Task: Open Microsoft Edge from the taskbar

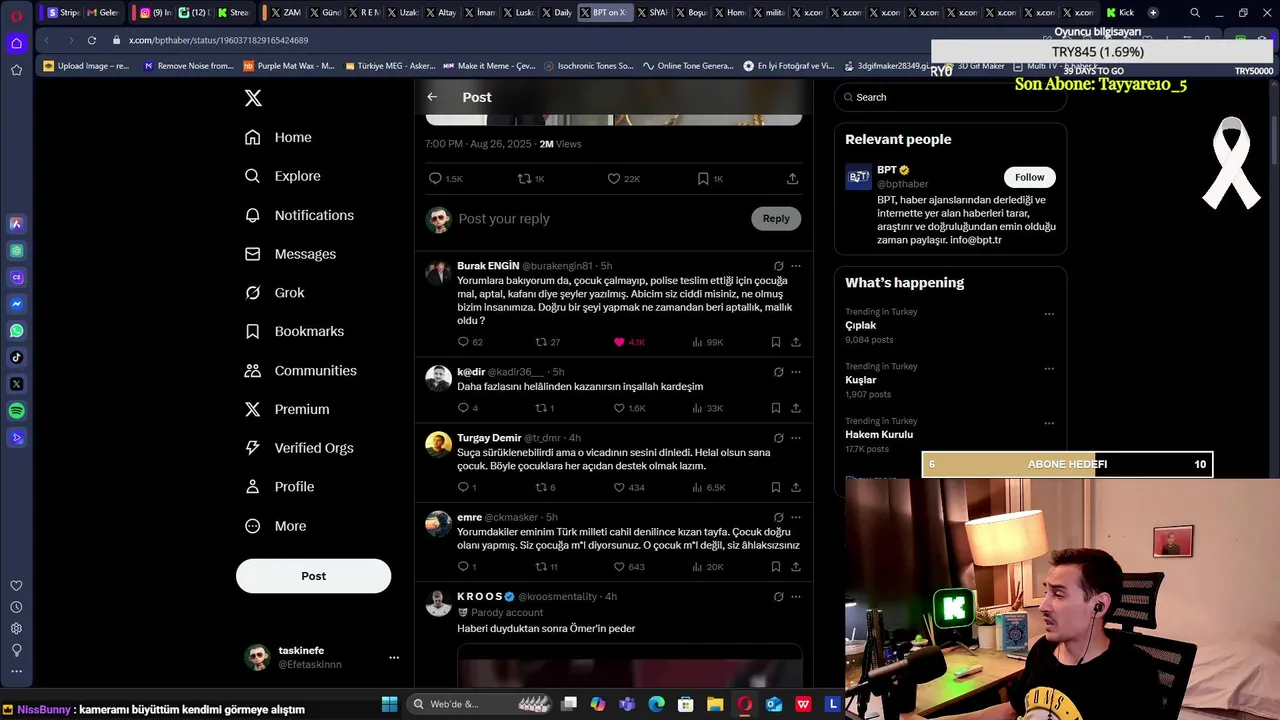Action: coord(656,704)
